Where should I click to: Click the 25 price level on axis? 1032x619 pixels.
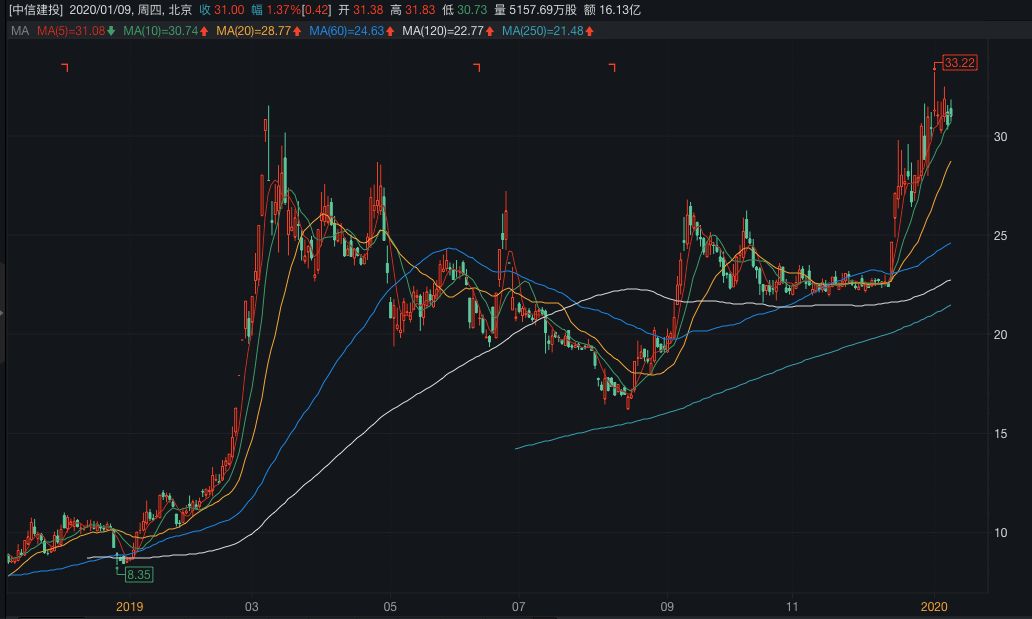coord(1000,235)
